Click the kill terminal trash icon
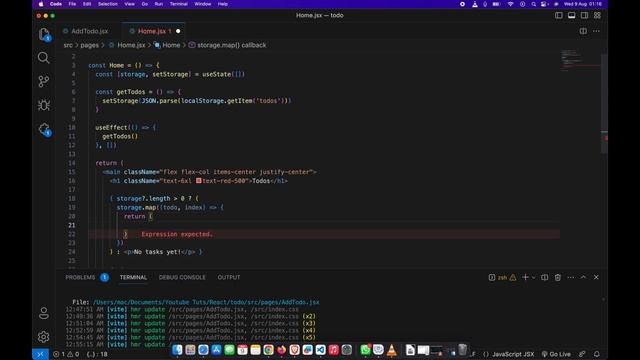 click(x=558, y=277)
